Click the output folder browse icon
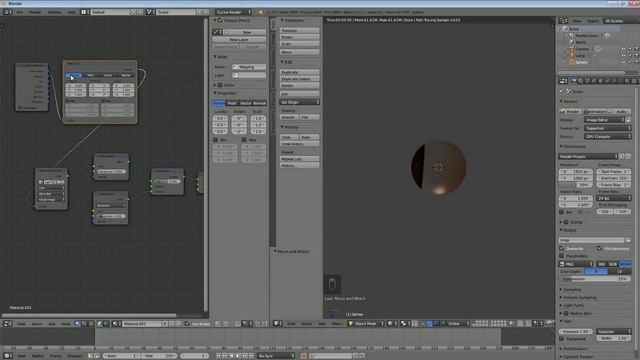 (x=628, y=240)
